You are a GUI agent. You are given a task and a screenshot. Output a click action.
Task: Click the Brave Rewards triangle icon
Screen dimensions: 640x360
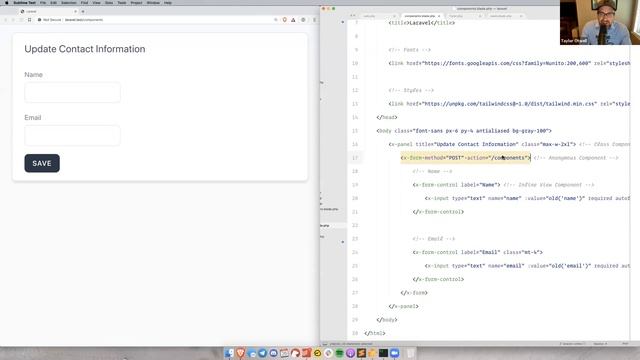pos(293,20)
